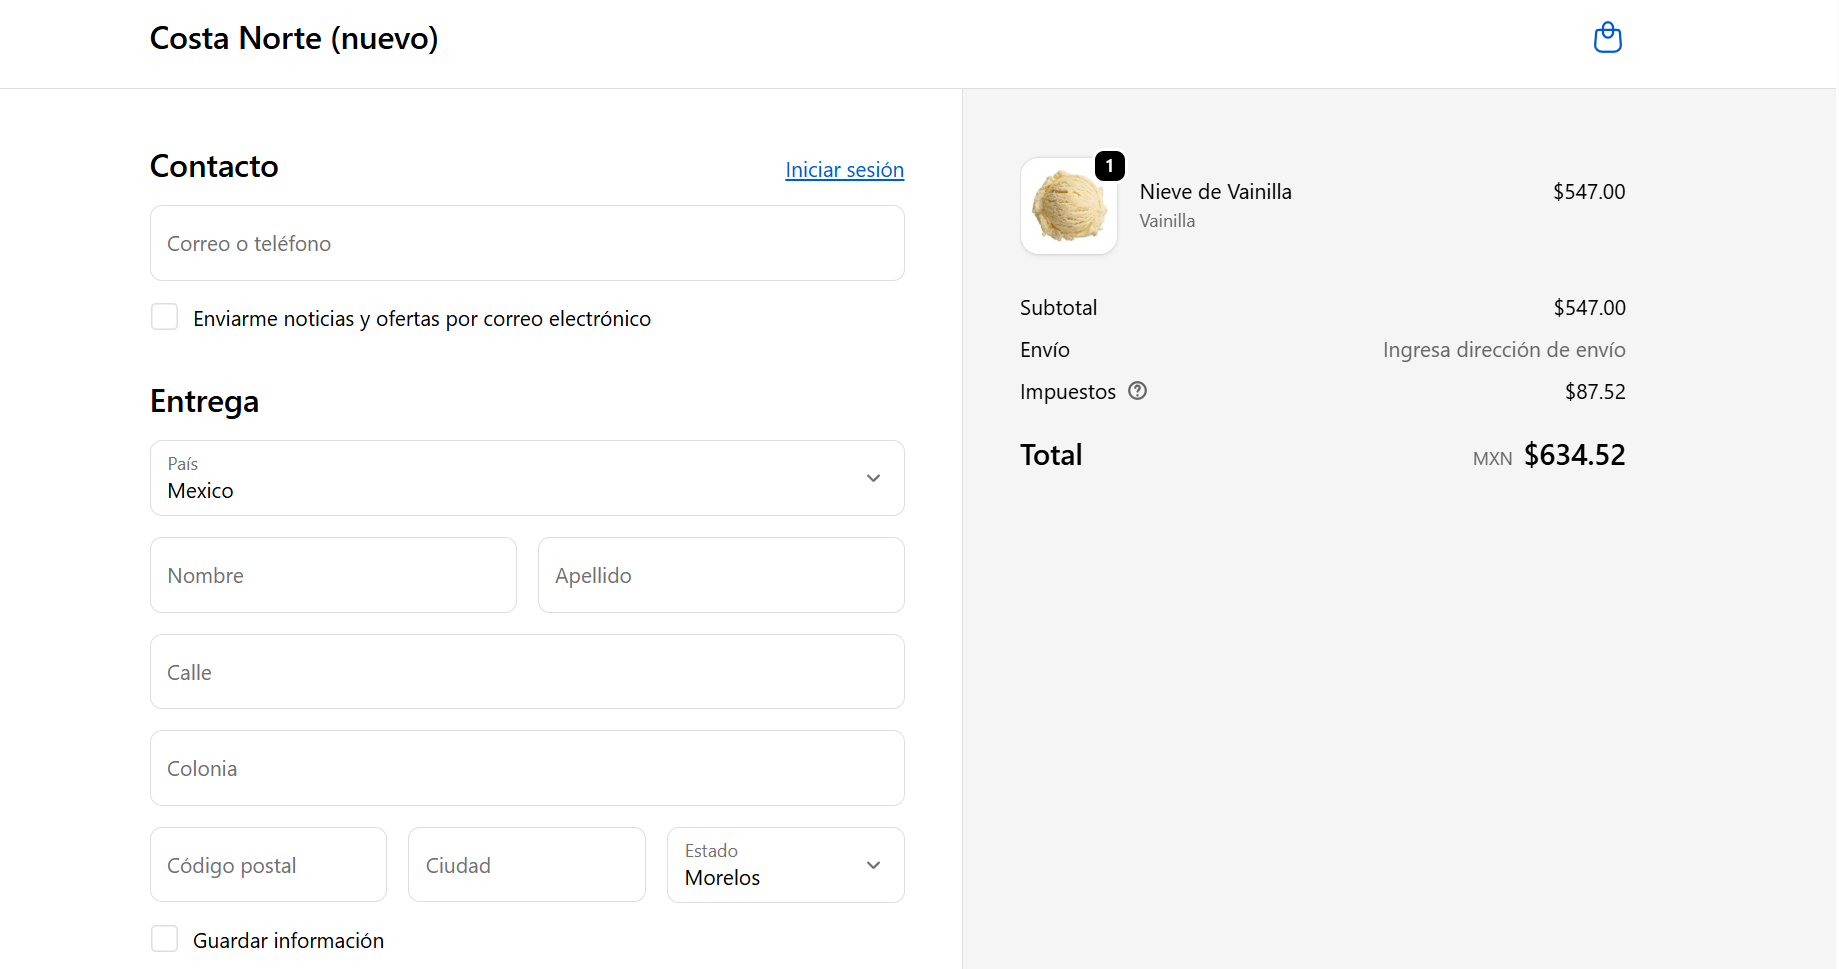This screenshot has width=1839, height=969.
Task: Click the $87.52 tax amount
Action: [1595, 392]
